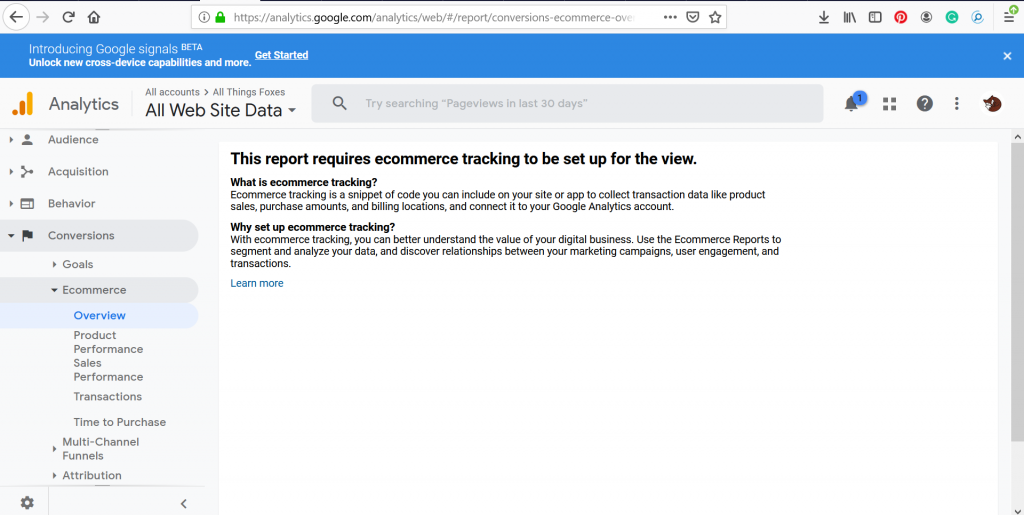Click the site information icon in address bar

[204, 18]
